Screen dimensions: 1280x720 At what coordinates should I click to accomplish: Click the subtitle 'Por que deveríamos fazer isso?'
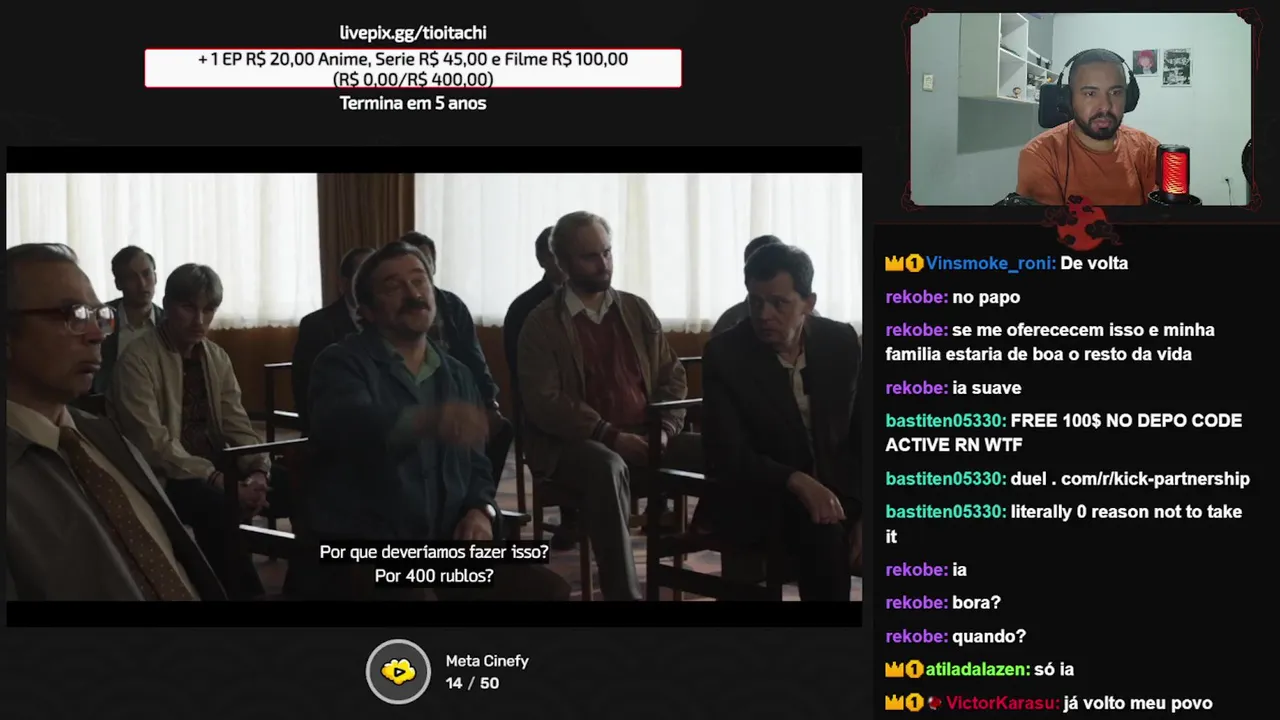click(434, 552)
